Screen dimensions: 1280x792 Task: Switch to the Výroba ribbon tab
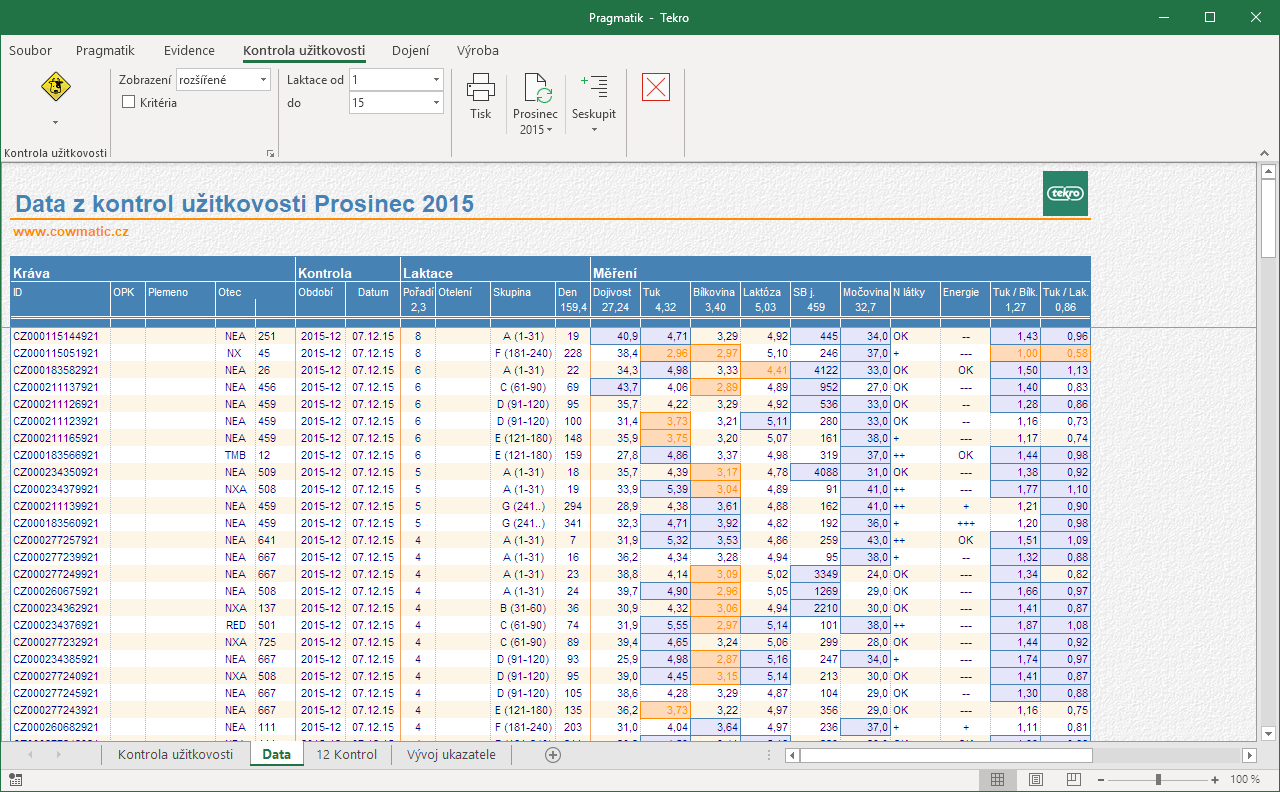[478, 50]
